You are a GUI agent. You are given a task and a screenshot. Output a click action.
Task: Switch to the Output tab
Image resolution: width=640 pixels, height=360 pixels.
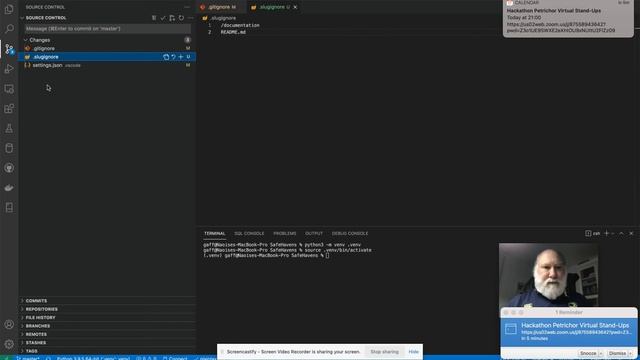pos(314,233)
